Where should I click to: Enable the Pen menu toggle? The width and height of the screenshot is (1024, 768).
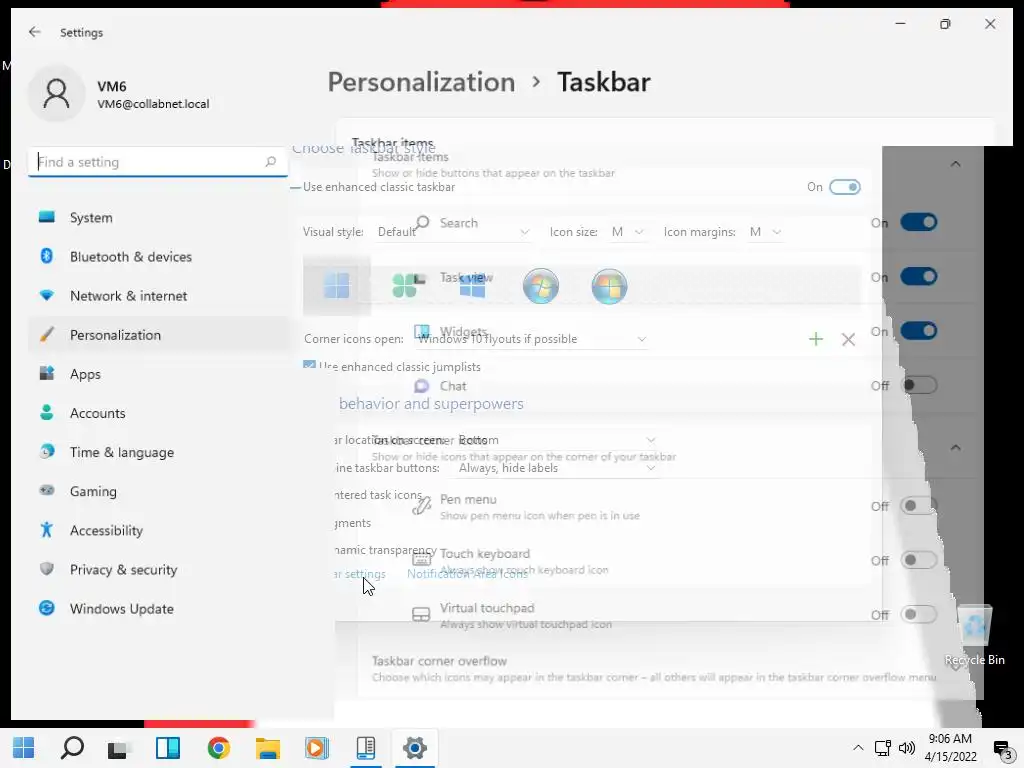coord(919,505)
